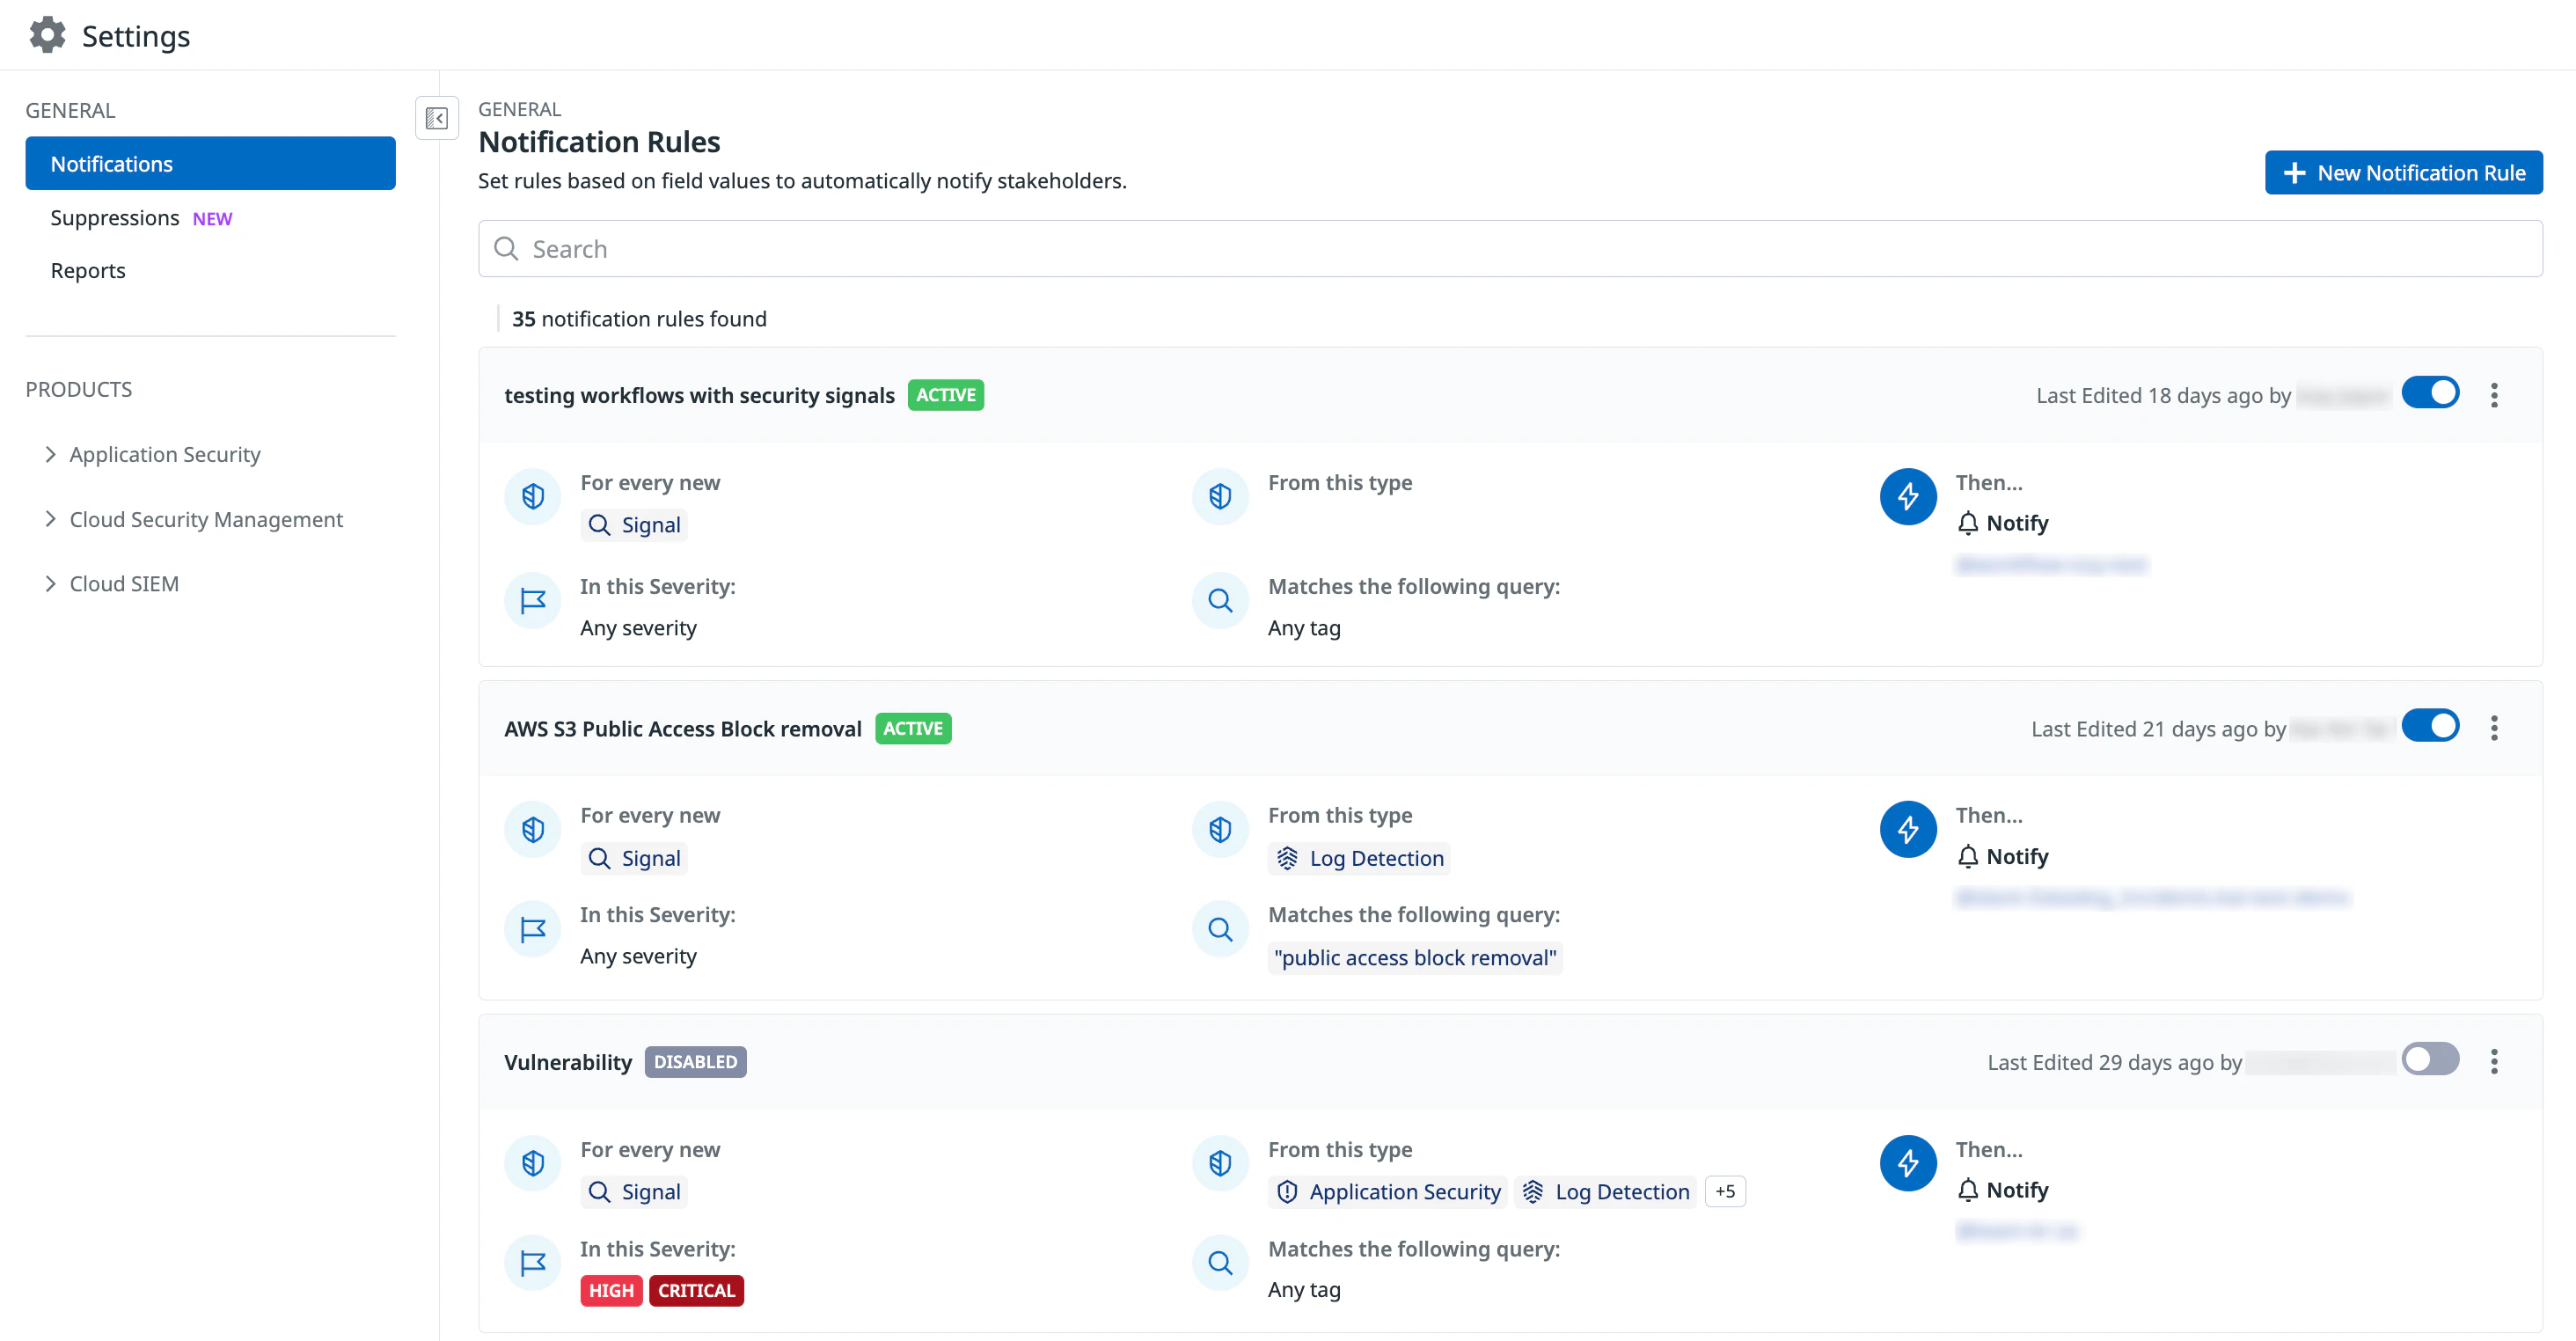Screen dimensions: 2576x1341
Task: Open testing workflows with security signals rule
Action: coord(699,395)
